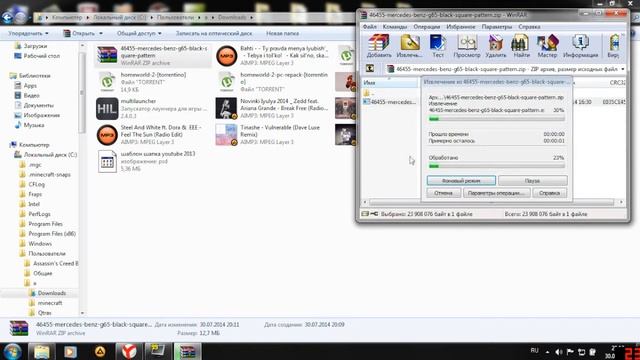
Task: Open the WinRAR Операции menu
Action: [x=427, y=27]
